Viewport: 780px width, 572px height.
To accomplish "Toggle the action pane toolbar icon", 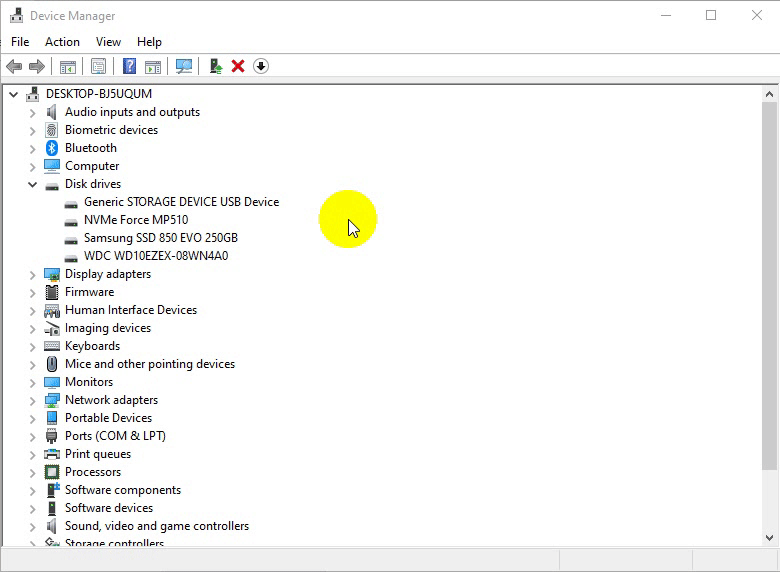I will click(x=153, y=66).
